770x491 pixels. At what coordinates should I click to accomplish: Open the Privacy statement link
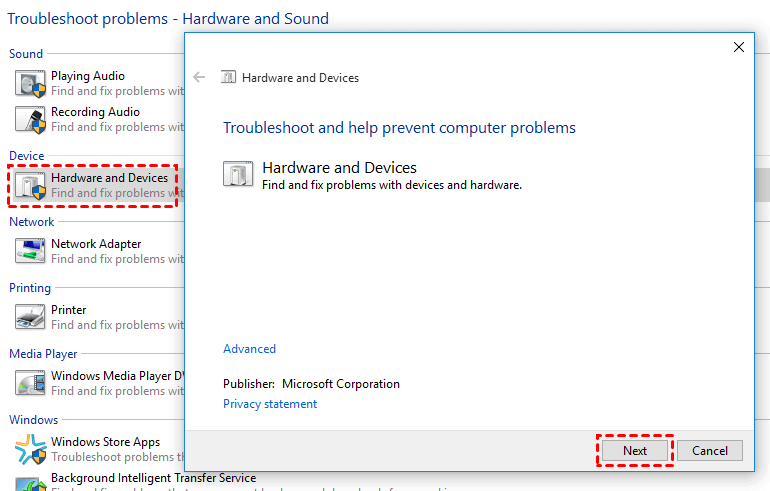pyautogui.click(x=270, y=404)
